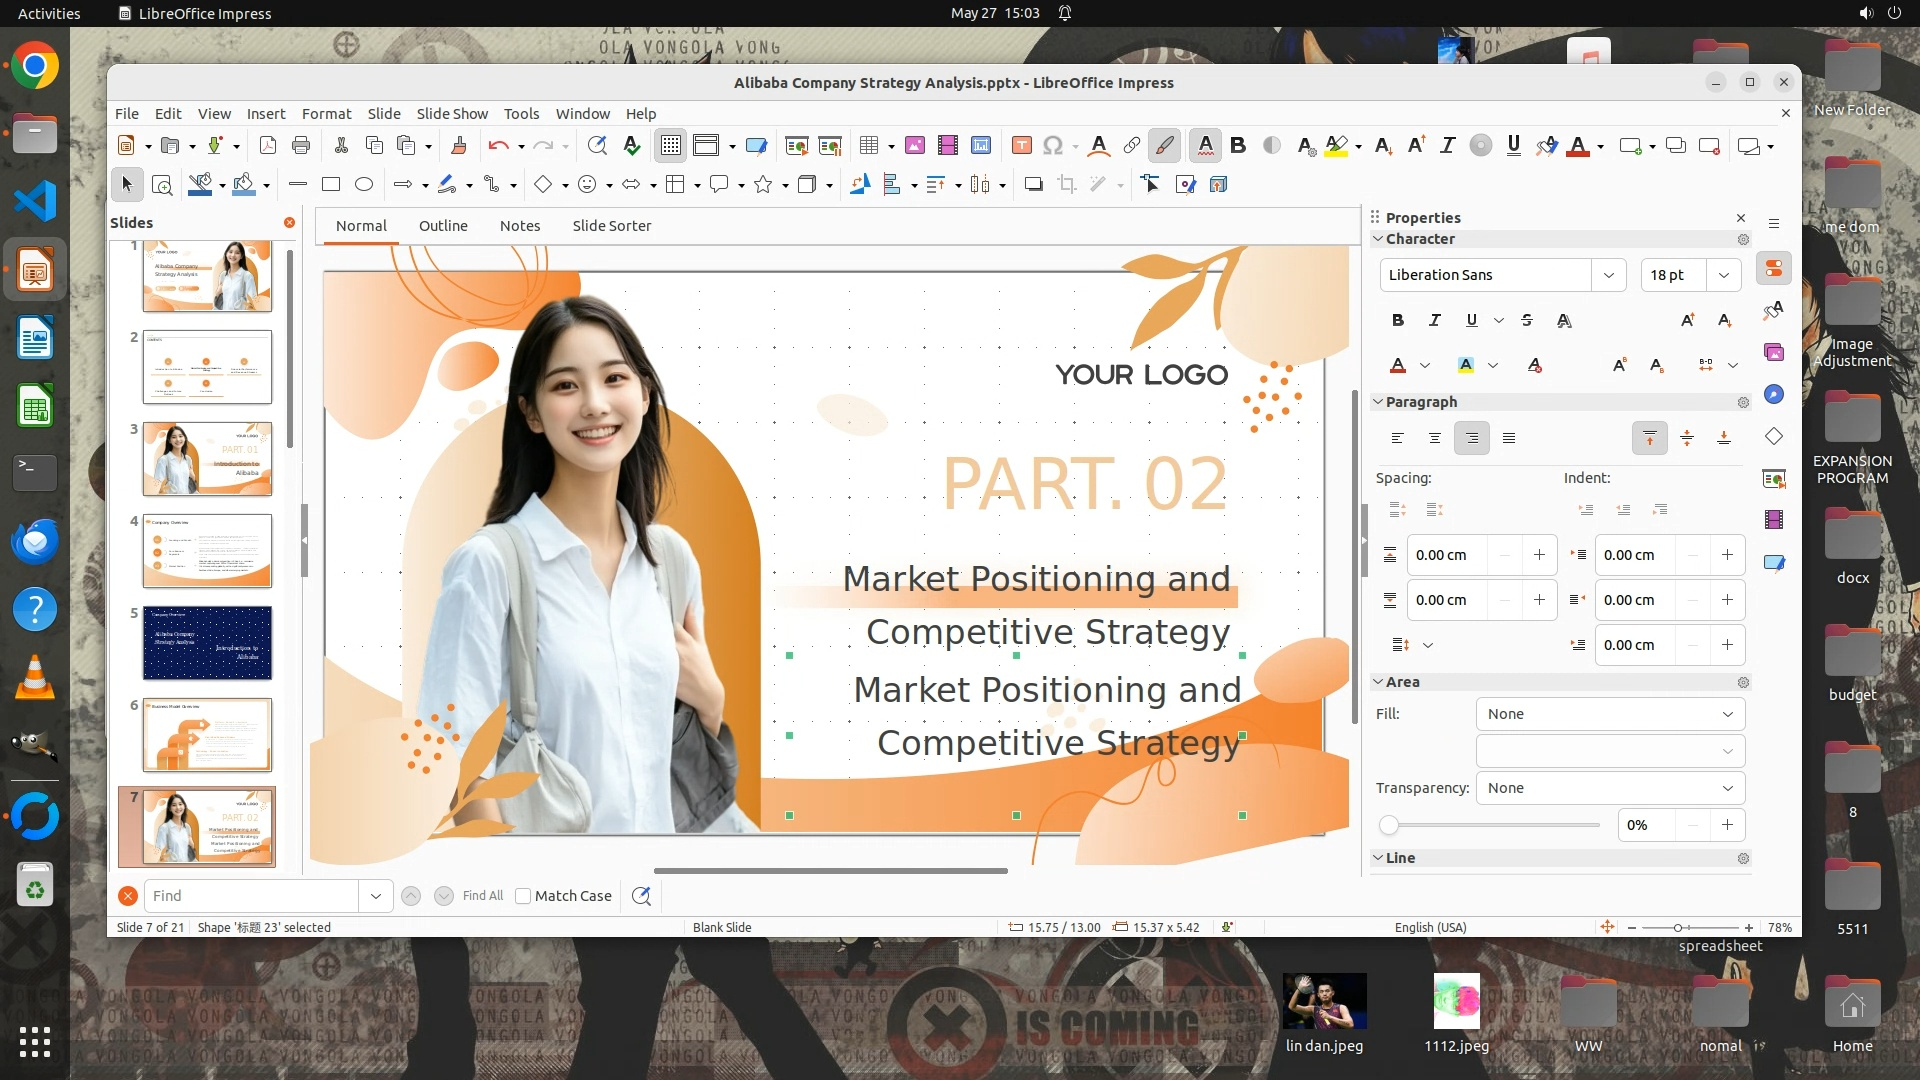Viewport: 1920px width, 1080px height.
Task: Click the Insert Text Box icon
Action: [1021, 146]
